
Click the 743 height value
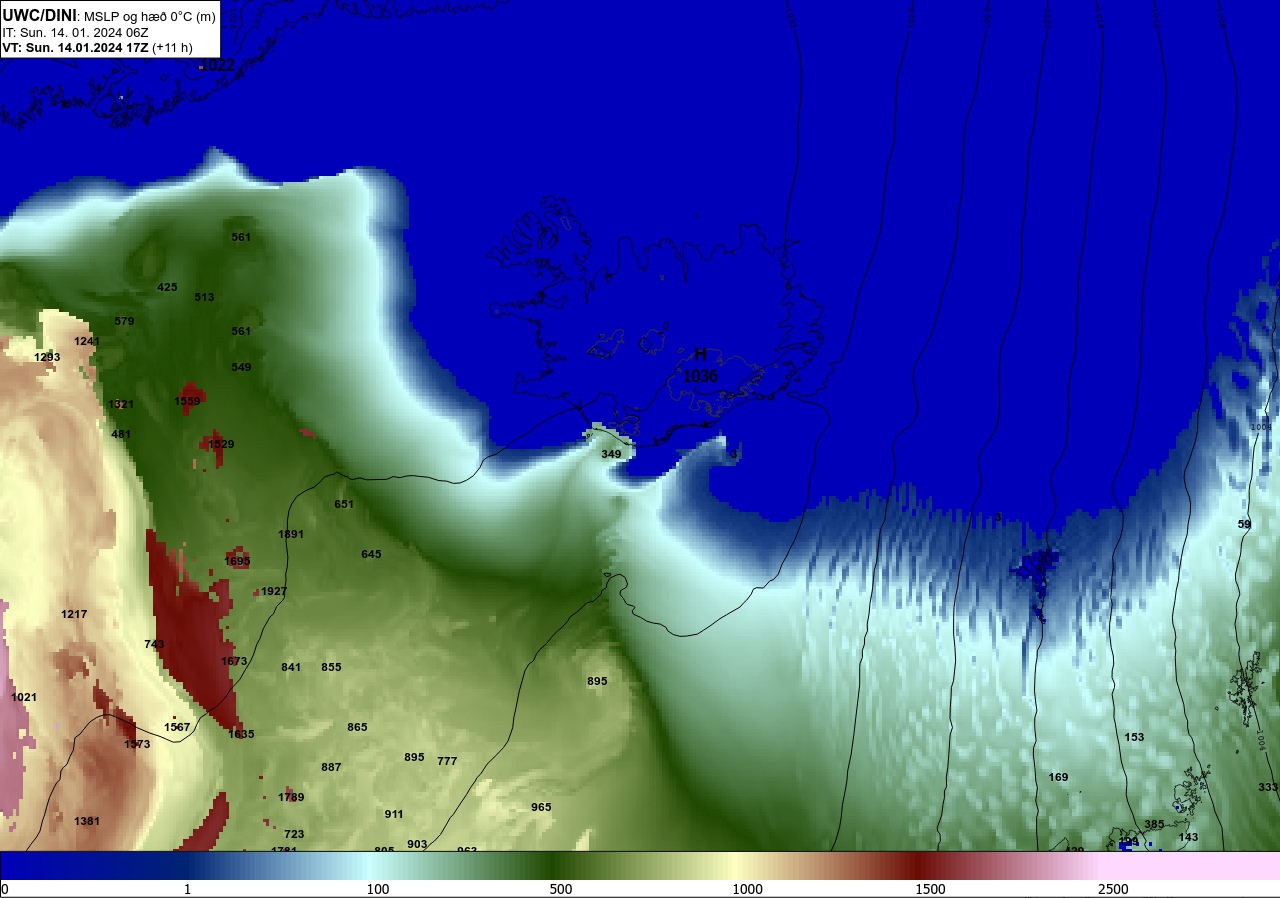(x=154, y=644)
